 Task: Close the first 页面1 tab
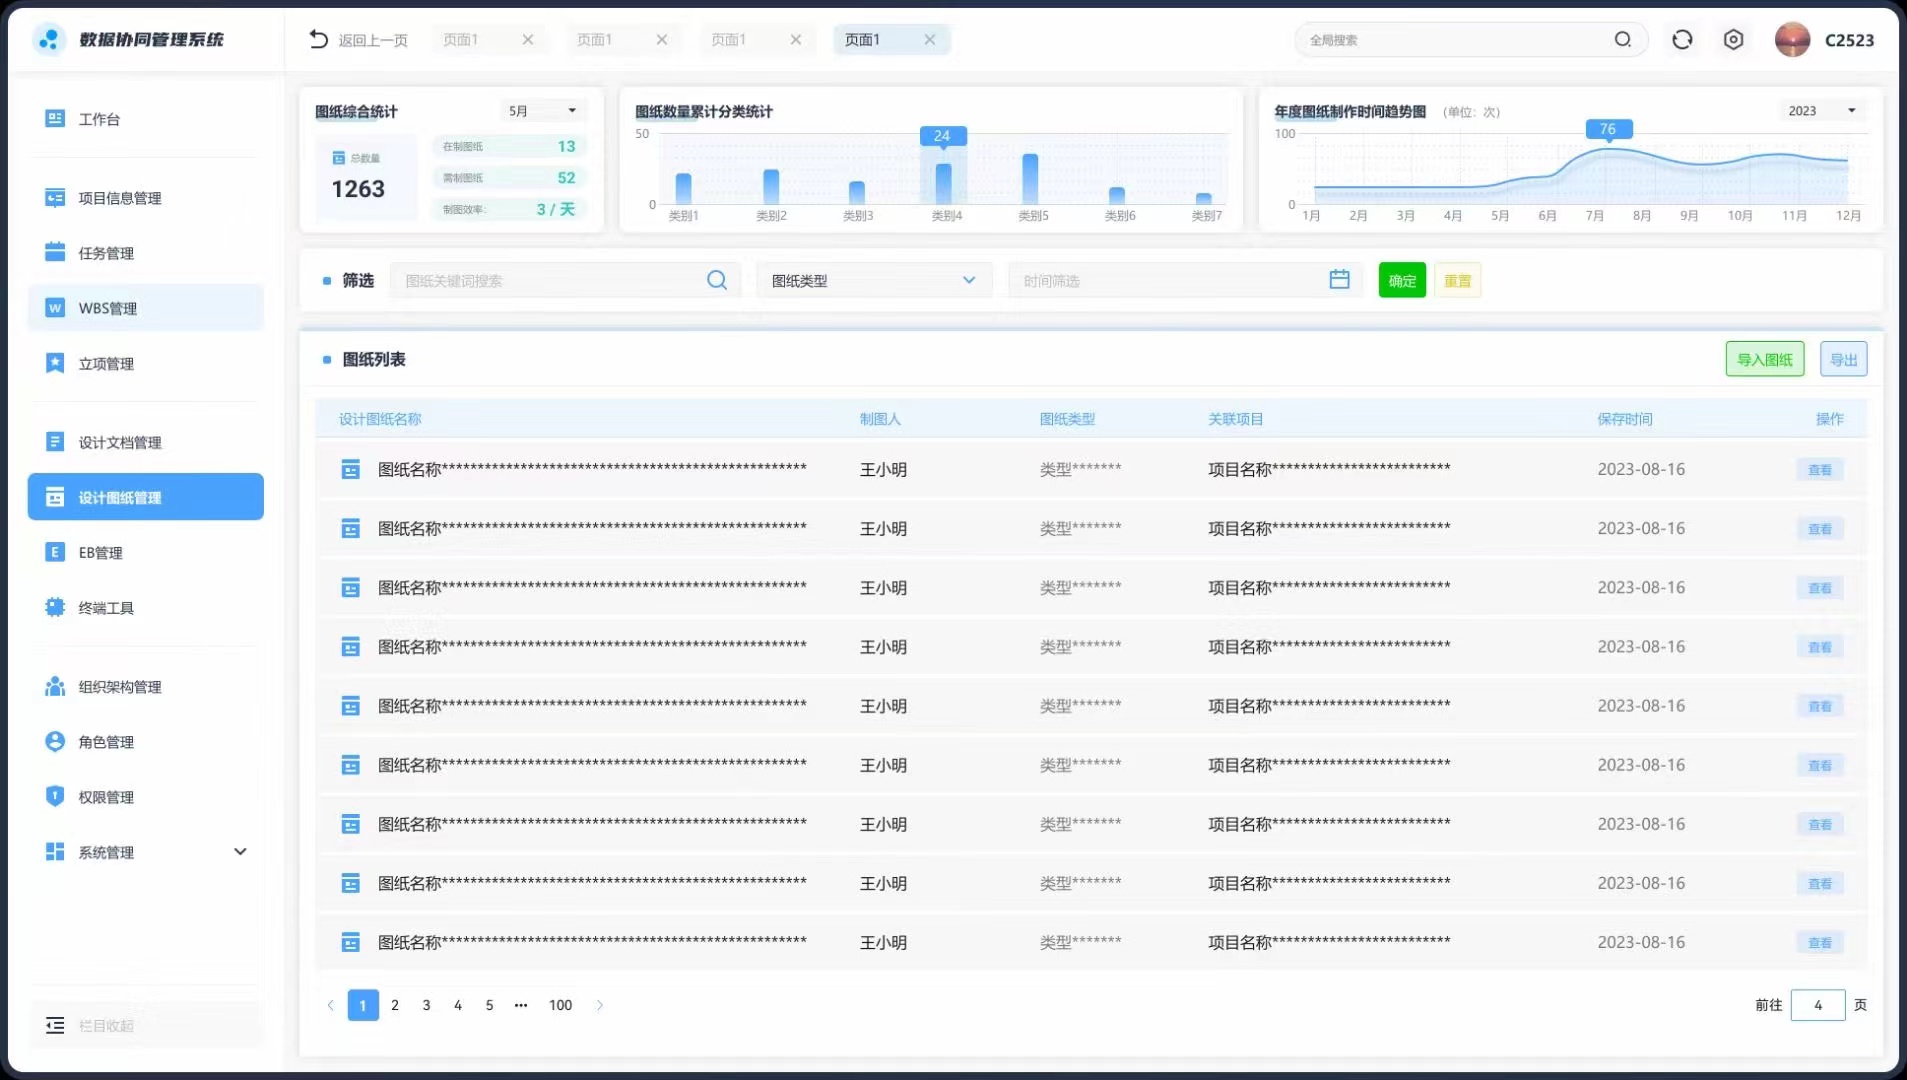coord(528,39)
